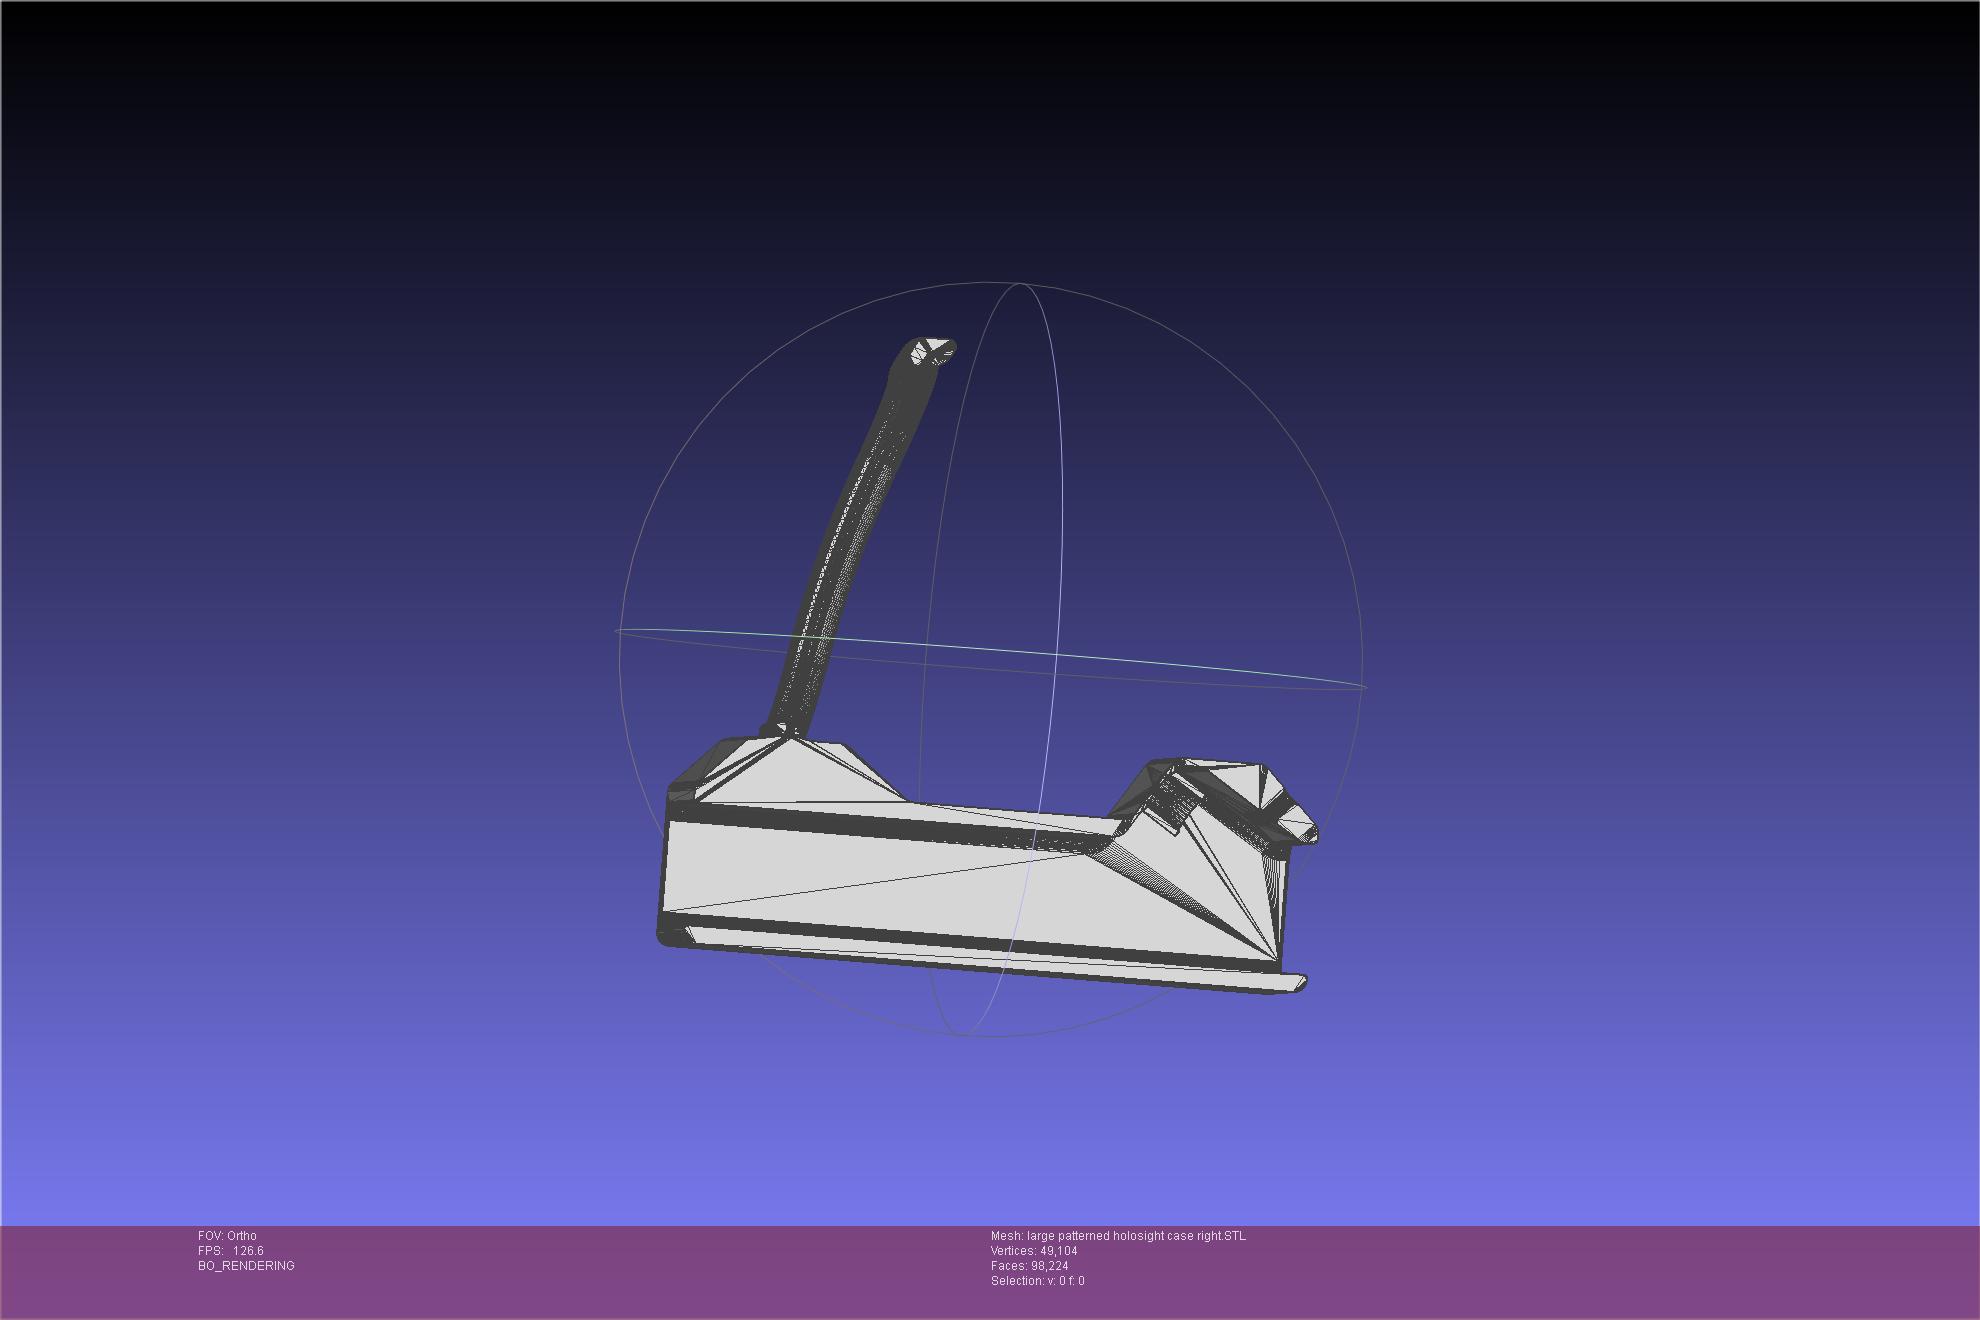
Task: Click the ridged notch on the right hump
Action: click(x=1178, y=802)
